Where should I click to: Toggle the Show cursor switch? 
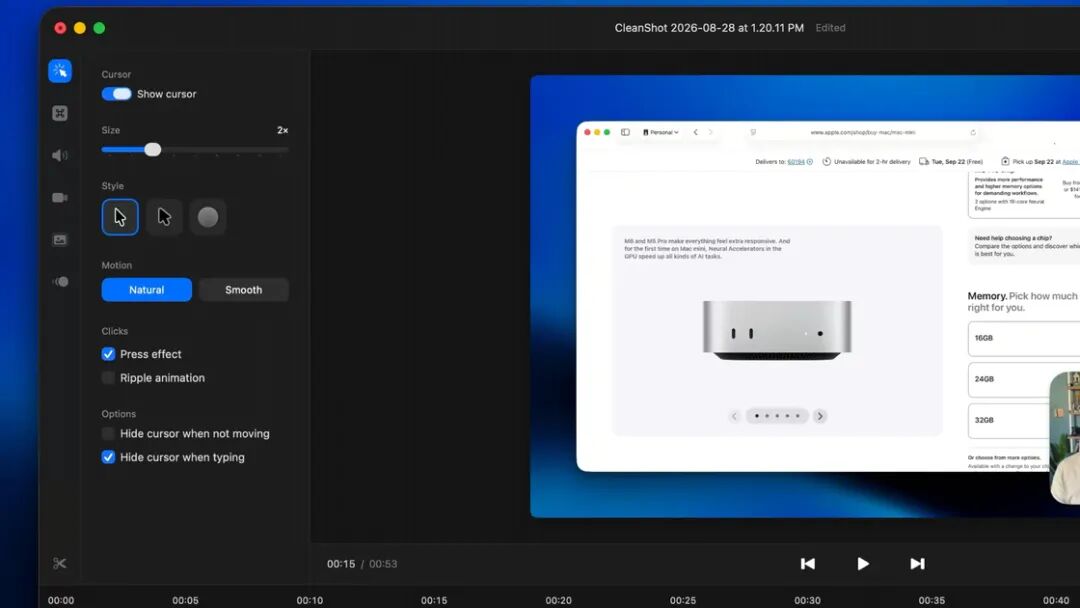[116, 94]
